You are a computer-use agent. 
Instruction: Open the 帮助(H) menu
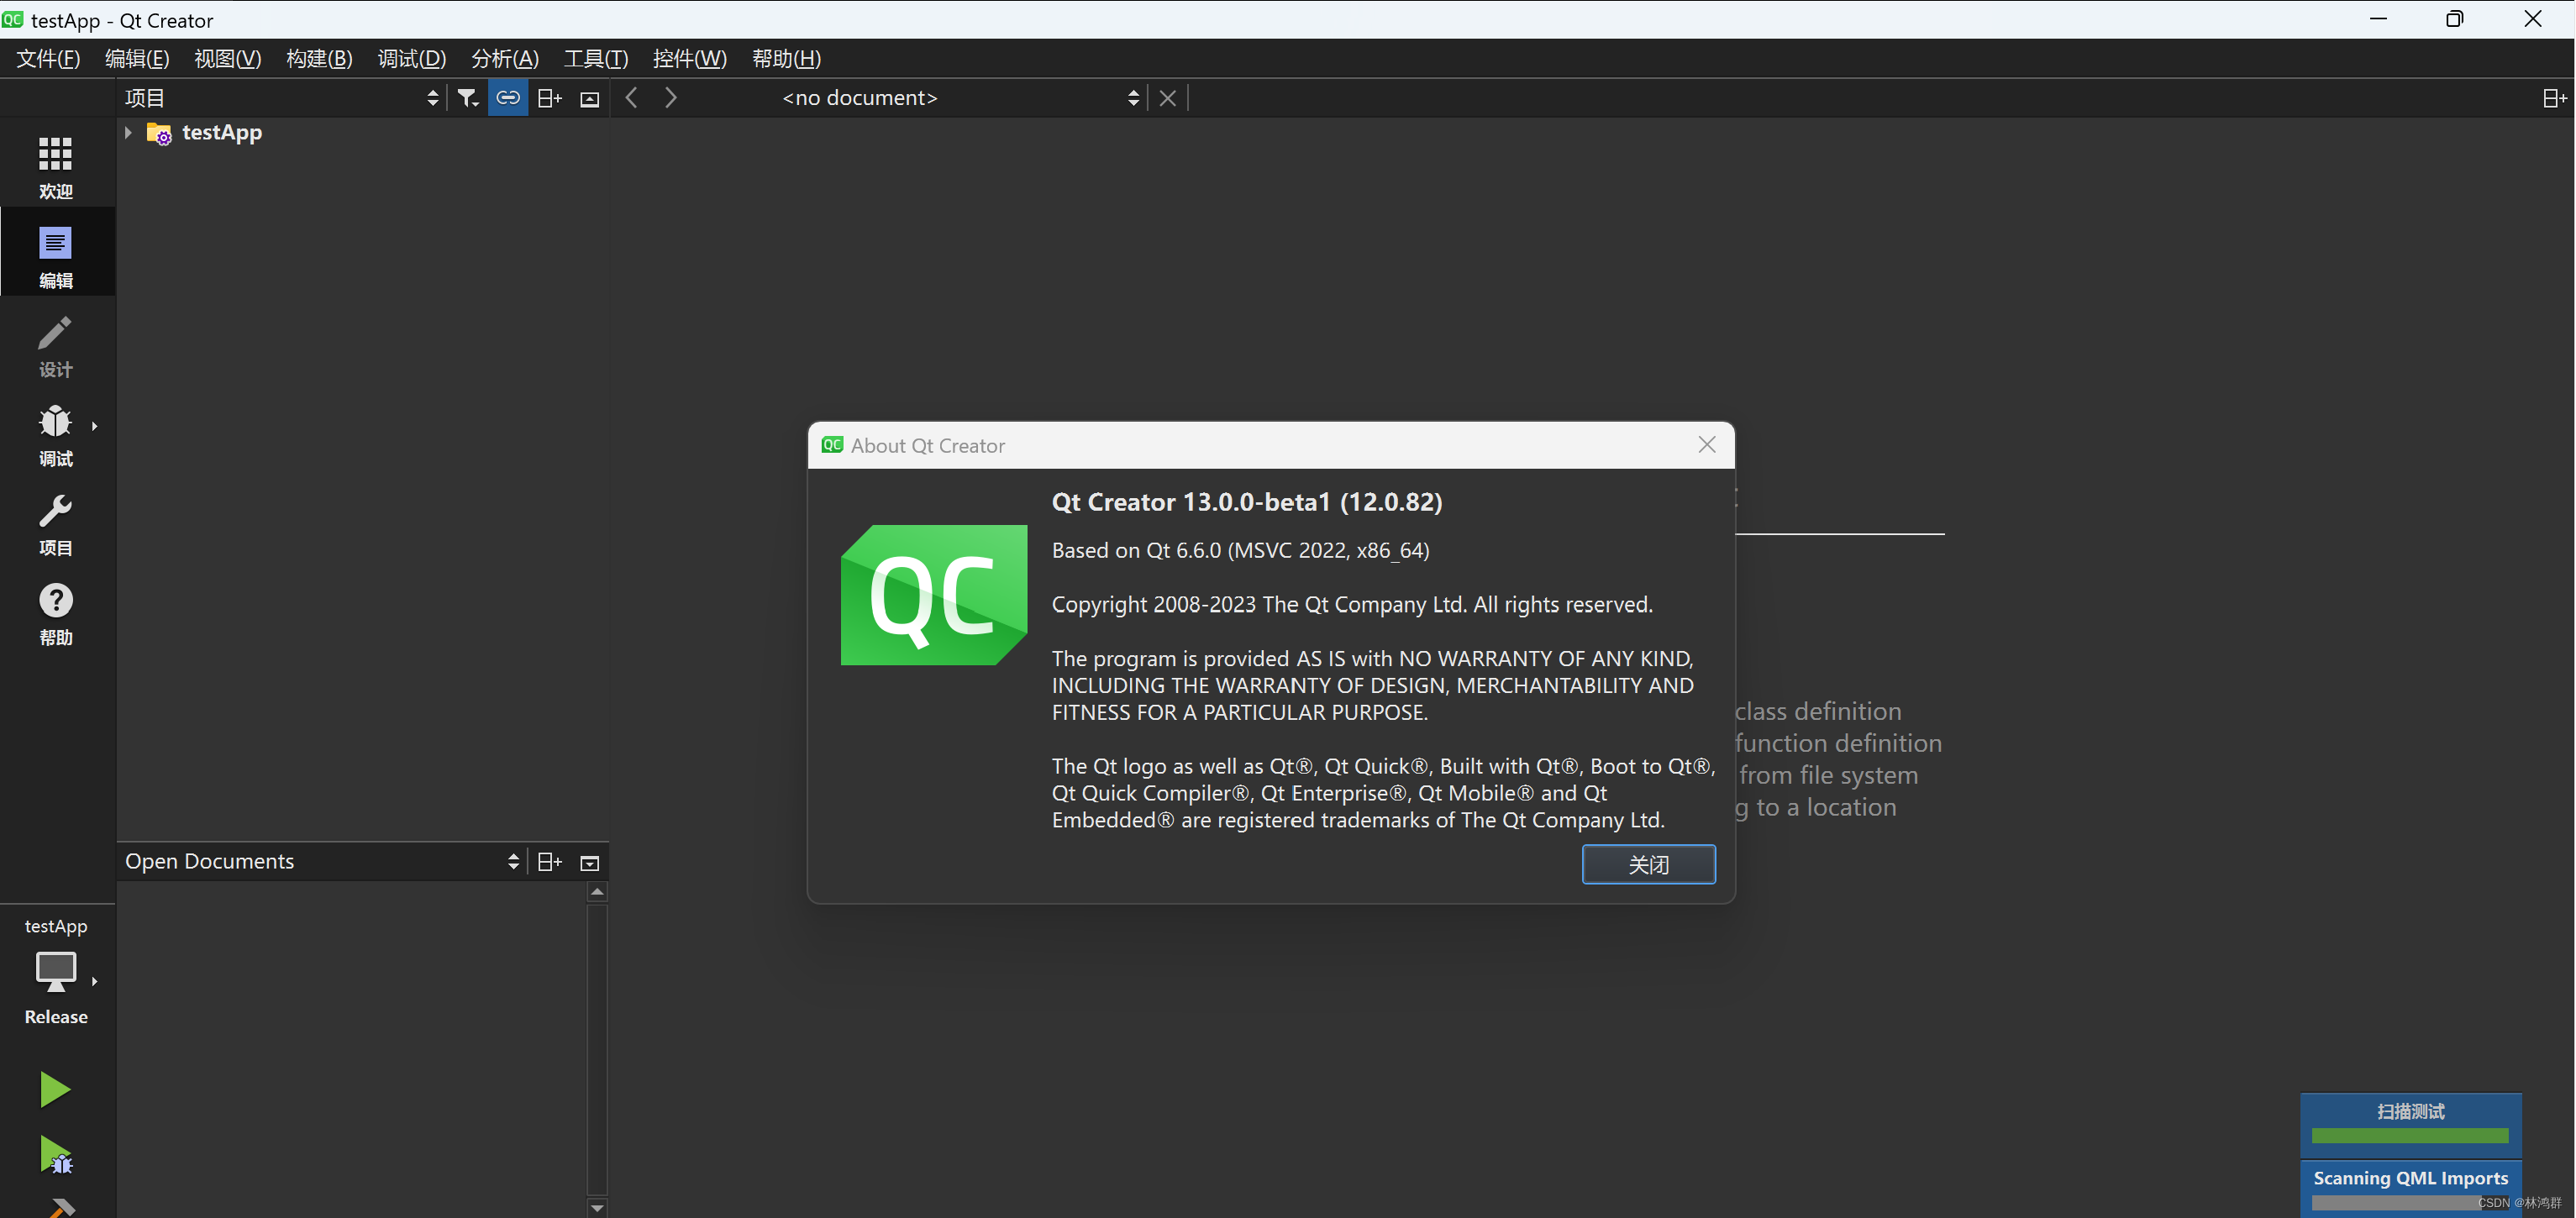pyautogui.click(x=787, y=59)
